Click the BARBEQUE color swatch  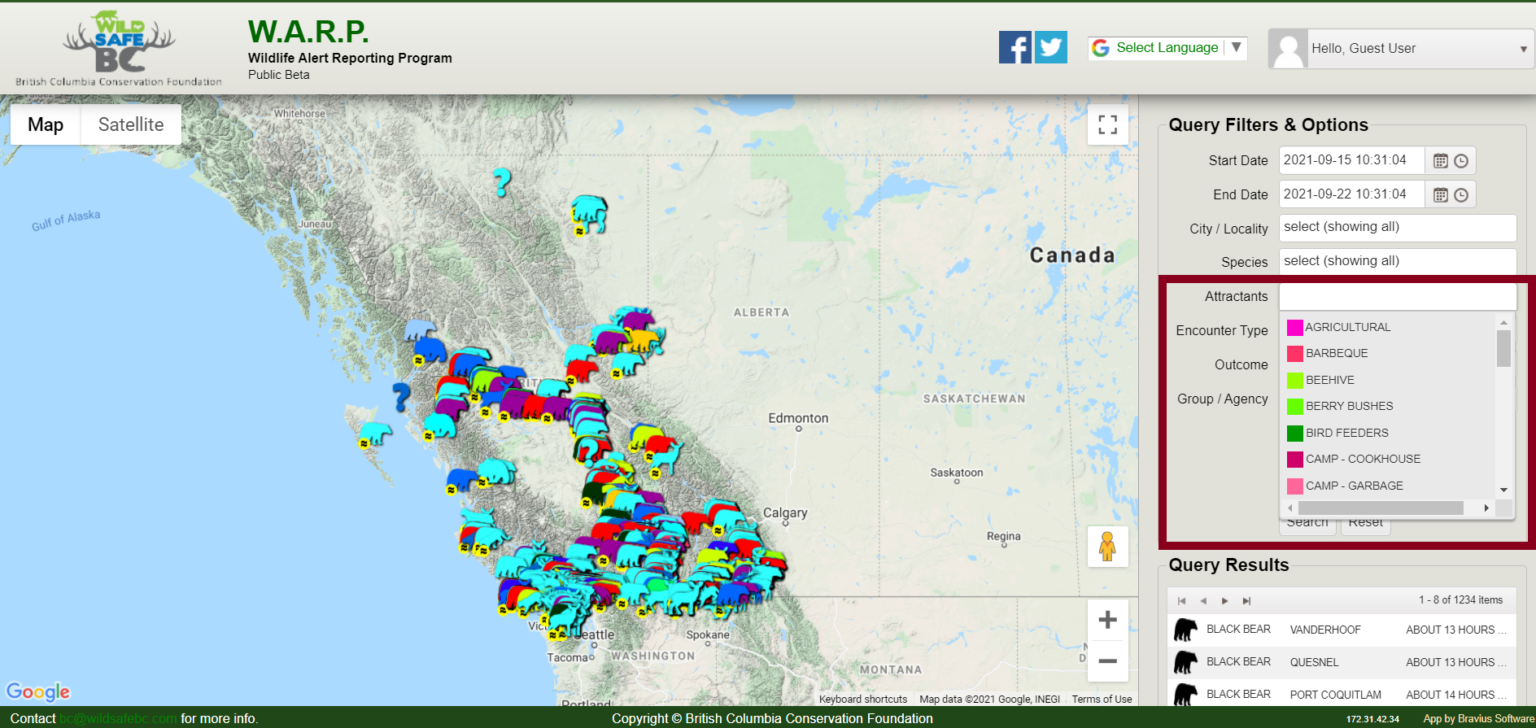1296,353
